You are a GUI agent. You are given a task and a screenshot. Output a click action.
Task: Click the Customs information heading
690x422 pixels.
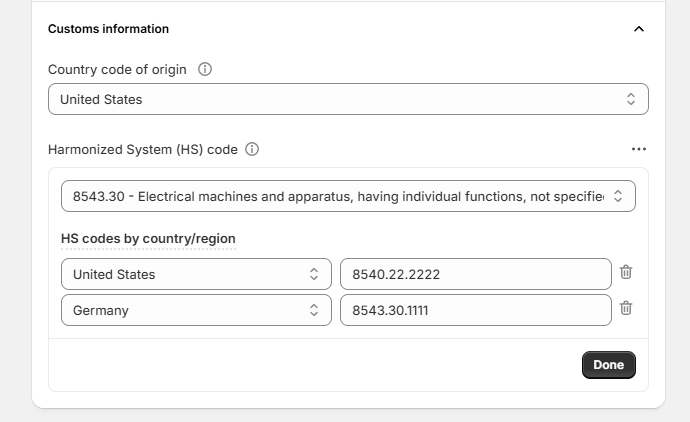click(x=108, y=29)
